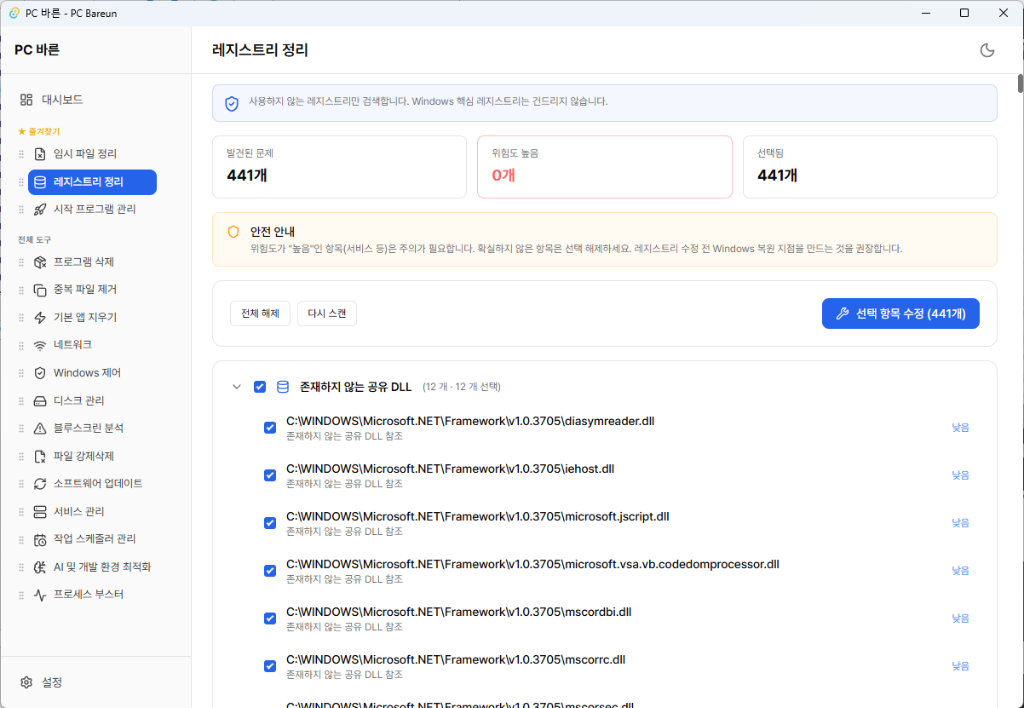Viewport: 1024px width, 708px height.
Task: Uncheck the mscorrc.dll entry checkbox
Action: [270, 666]
